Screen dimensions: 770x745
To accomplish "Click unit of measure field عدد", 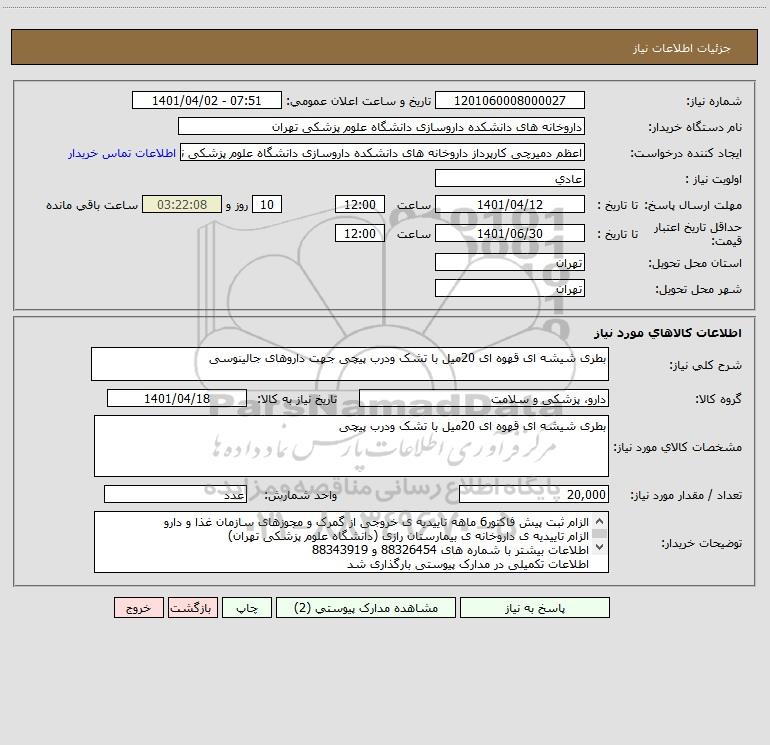I will click(x=175, y=494).
